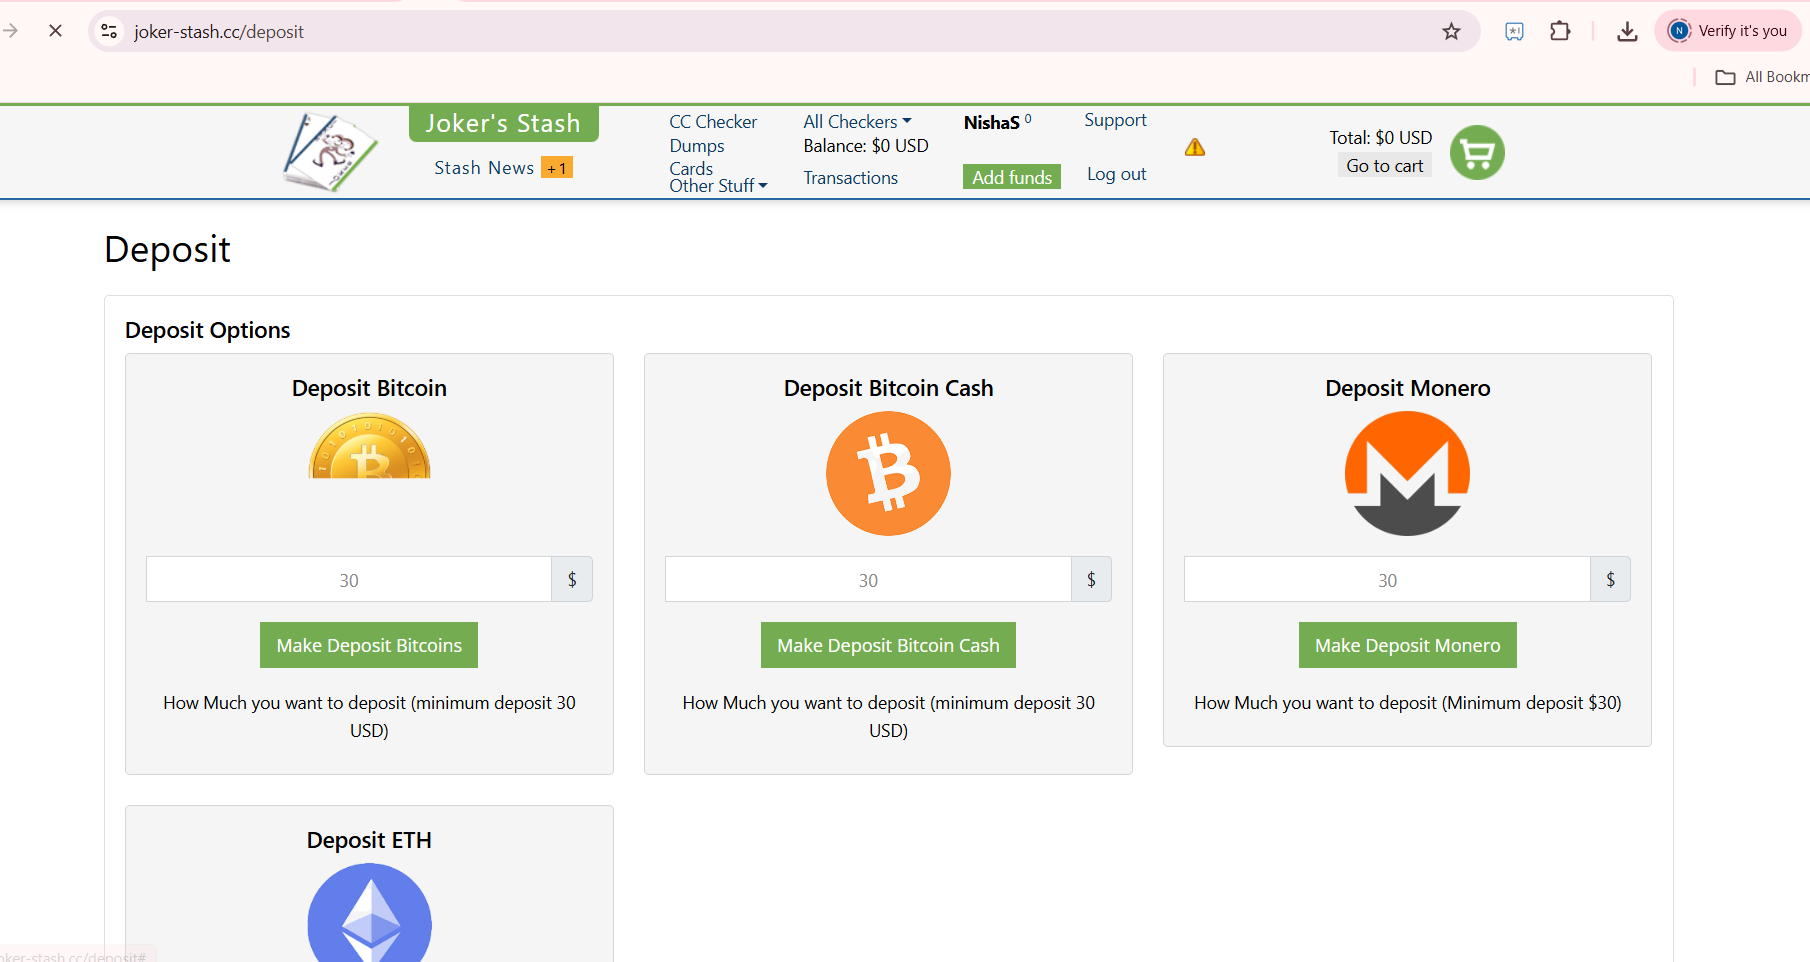Click the $ sign beside Bitcoin amount

[572, 579]
